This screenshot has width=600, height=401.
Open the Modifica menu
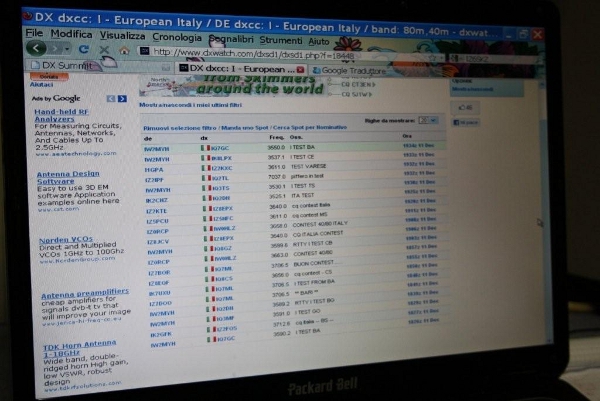(x=71, y=34)
